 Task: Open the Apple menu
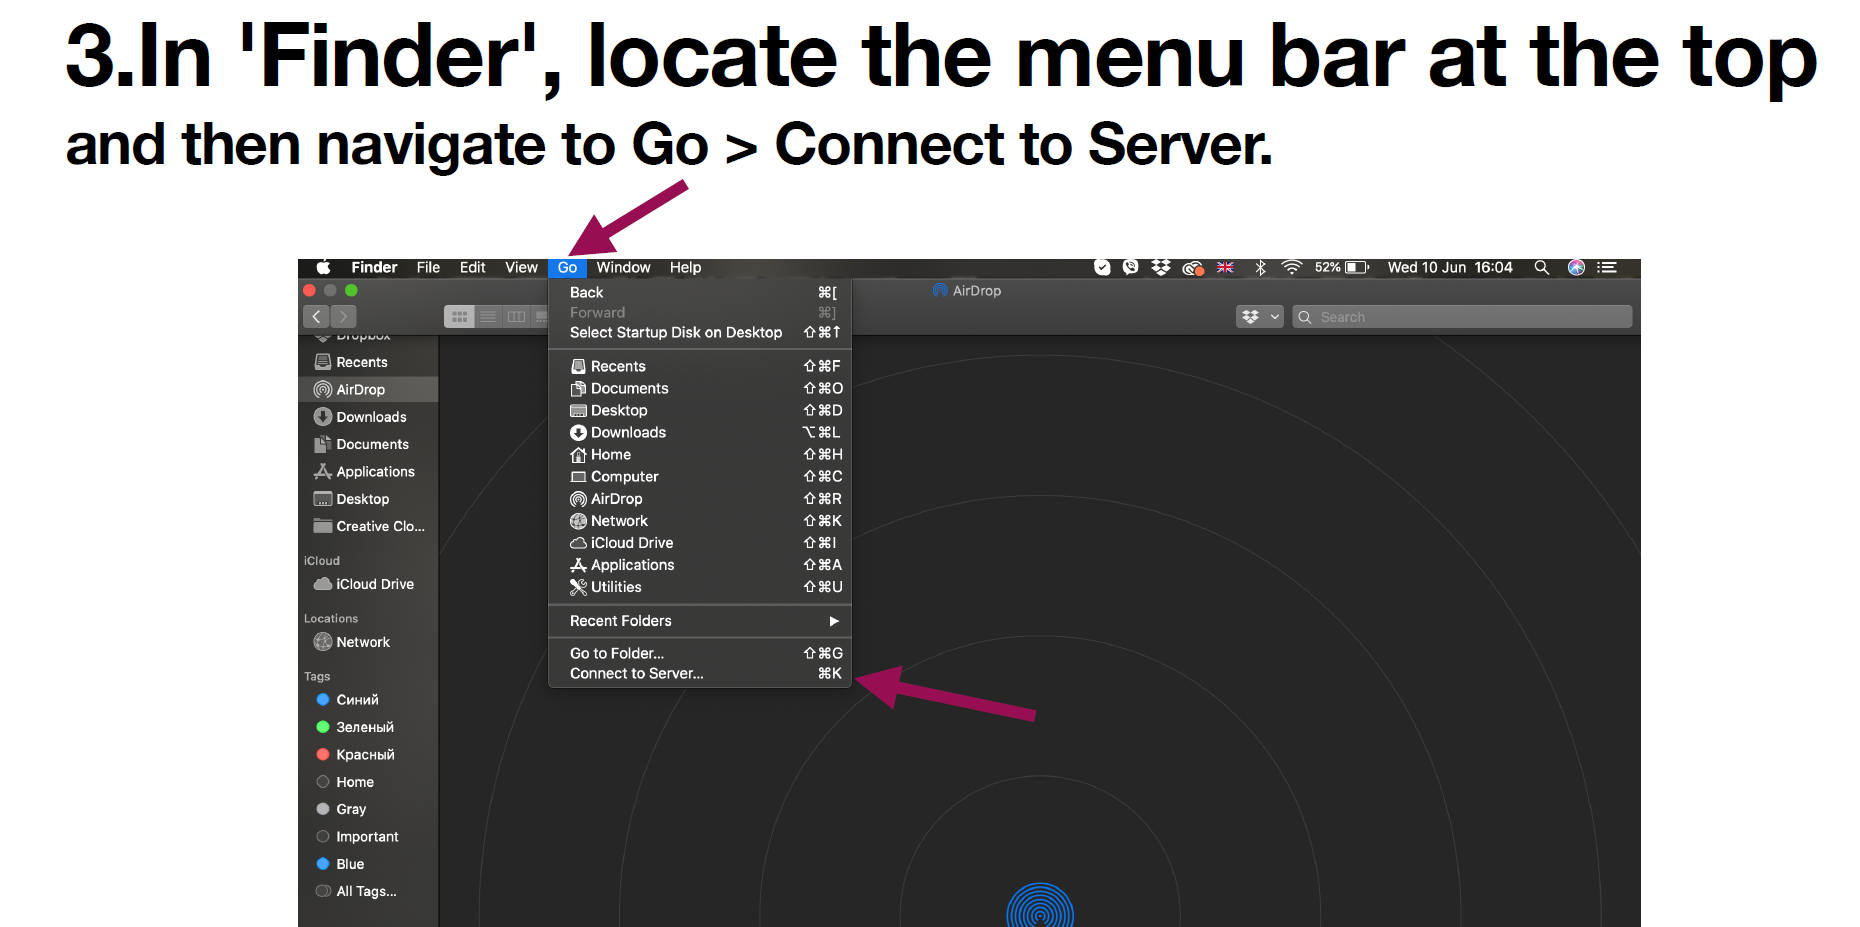tap(323, 267)
